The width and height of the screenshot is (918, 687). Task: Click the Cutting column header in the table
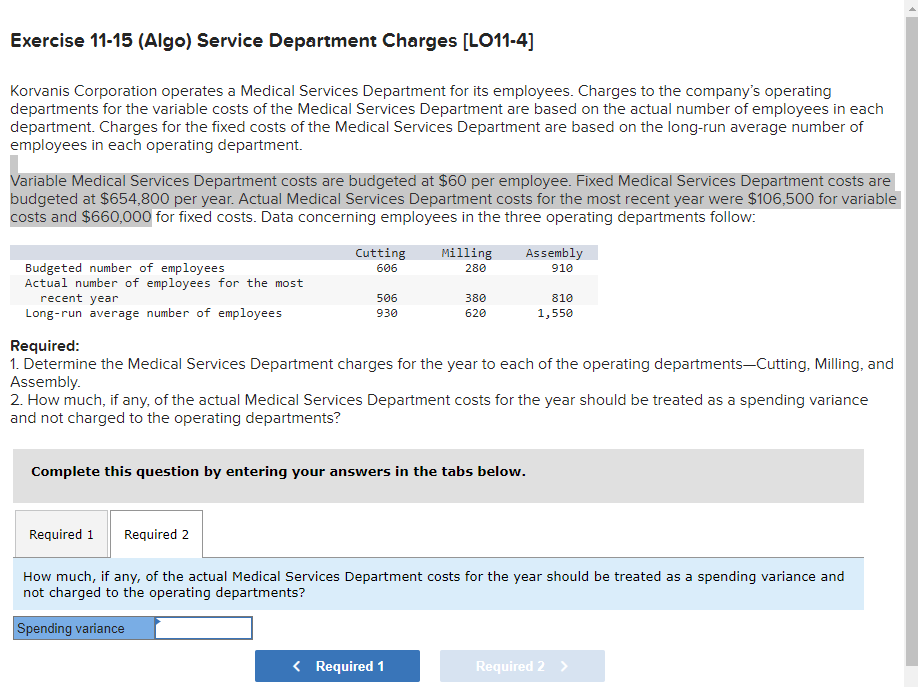click(381, 252)
